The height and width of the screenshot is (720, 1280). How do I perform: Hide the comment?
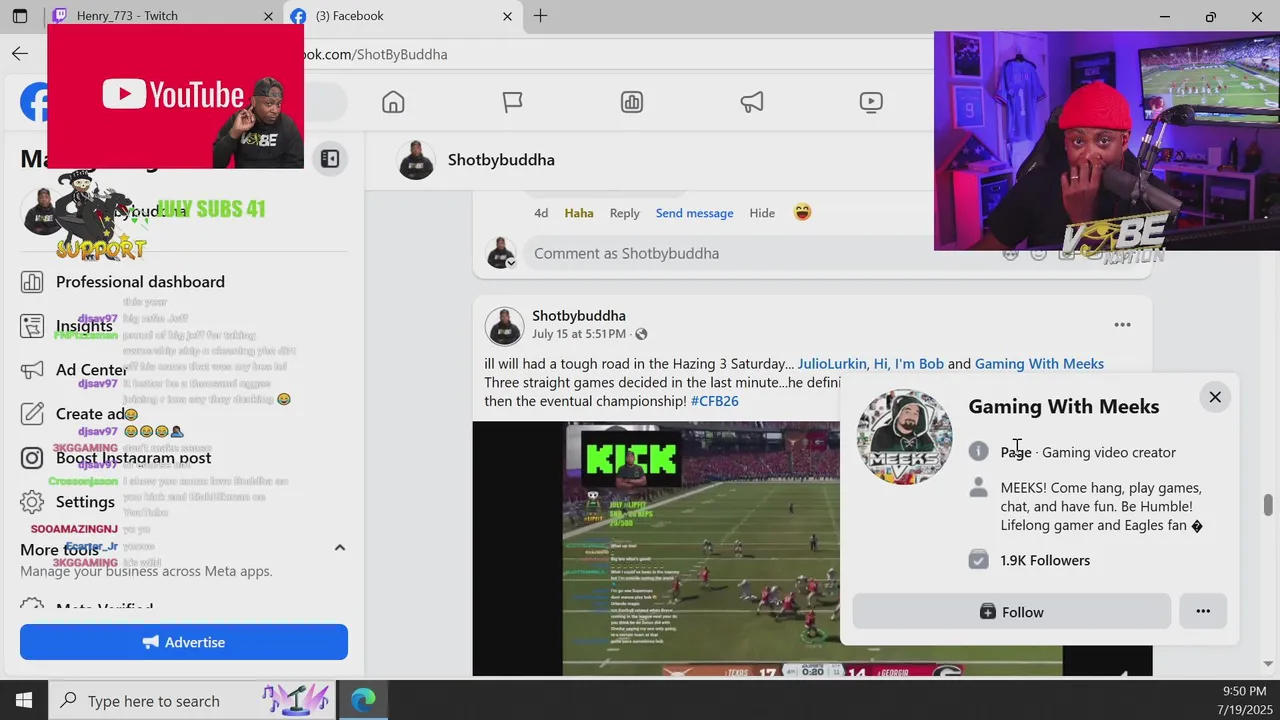(762, 213)
